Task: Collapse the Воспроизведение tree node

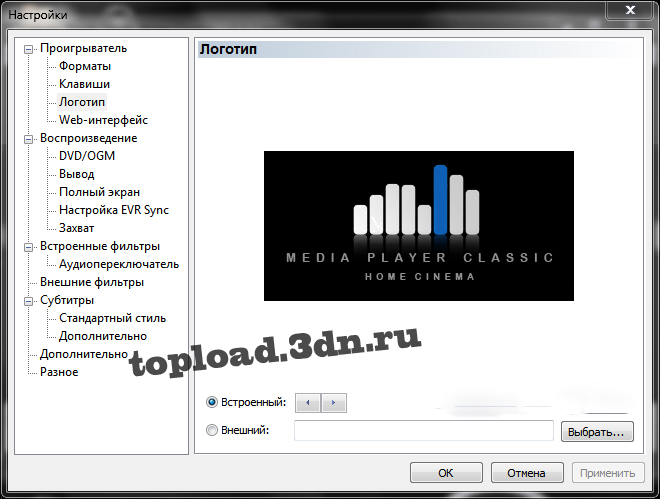Action: coord(29,138)
